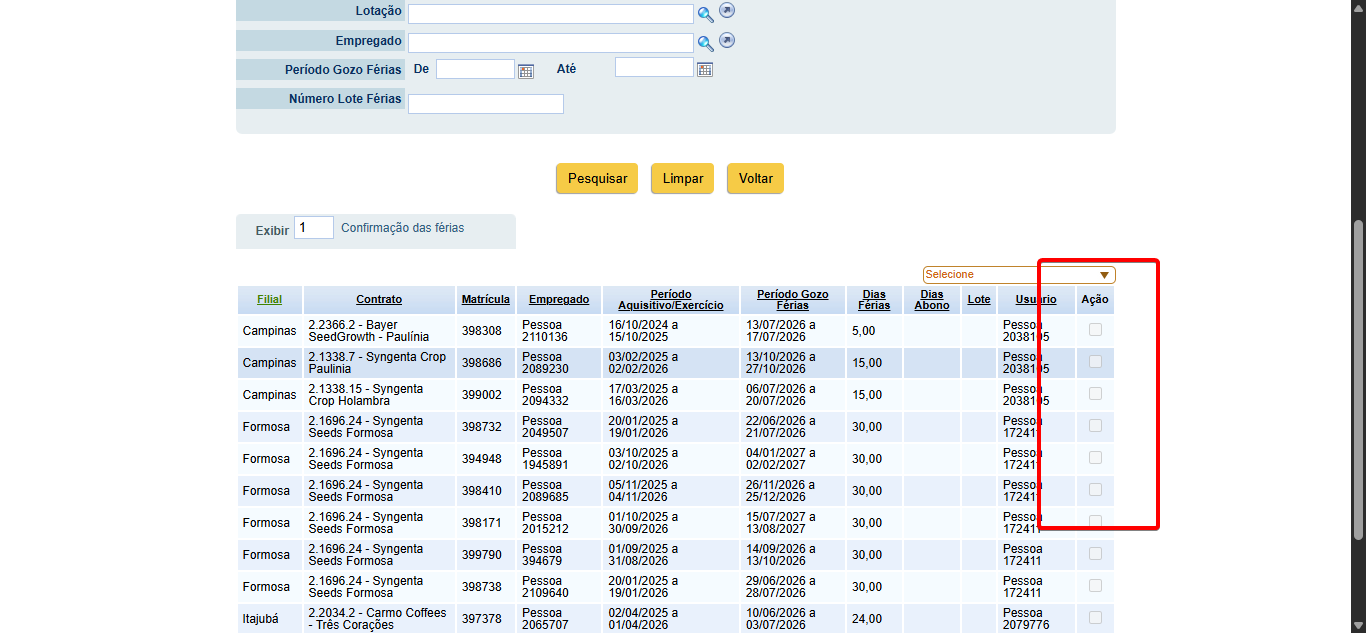Click the arrow icon beside Lotação search
1366x633 pixels.
tap(727, 10)
